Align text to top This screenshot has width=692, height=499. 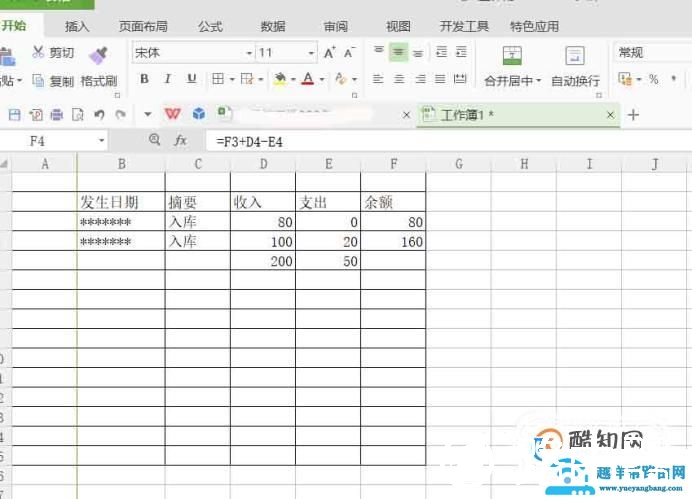[379, 52]
